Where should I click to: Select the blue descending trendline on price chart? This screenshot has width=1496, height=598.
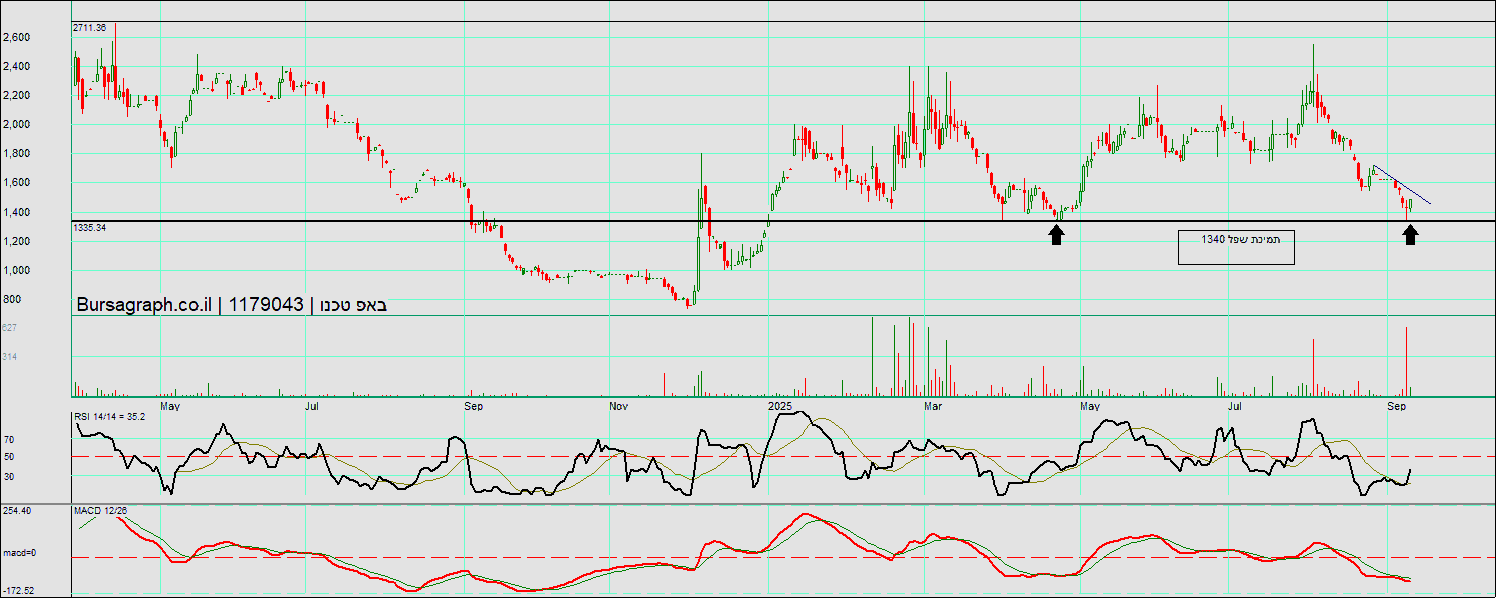tap(1402, 185)
